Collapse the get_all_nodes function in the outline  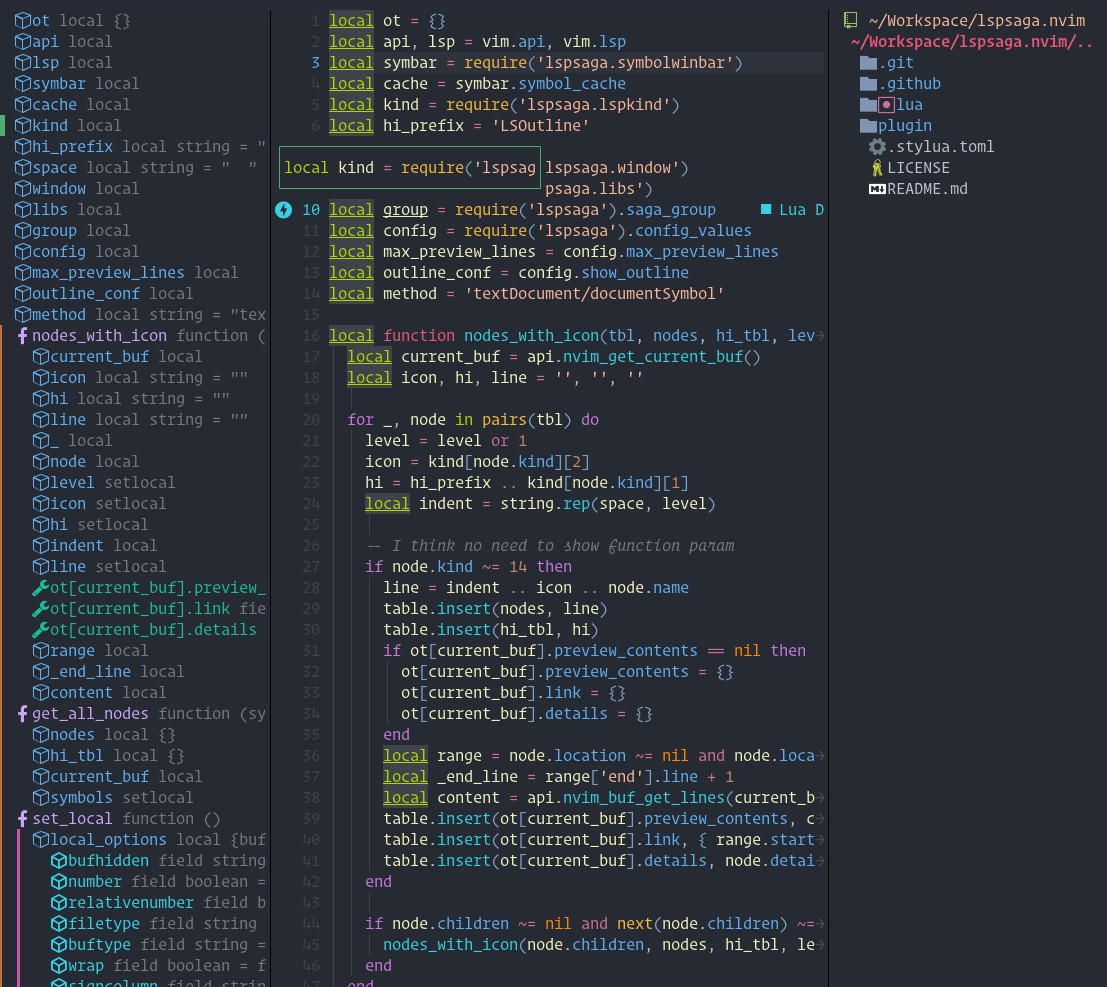[22, 713]
